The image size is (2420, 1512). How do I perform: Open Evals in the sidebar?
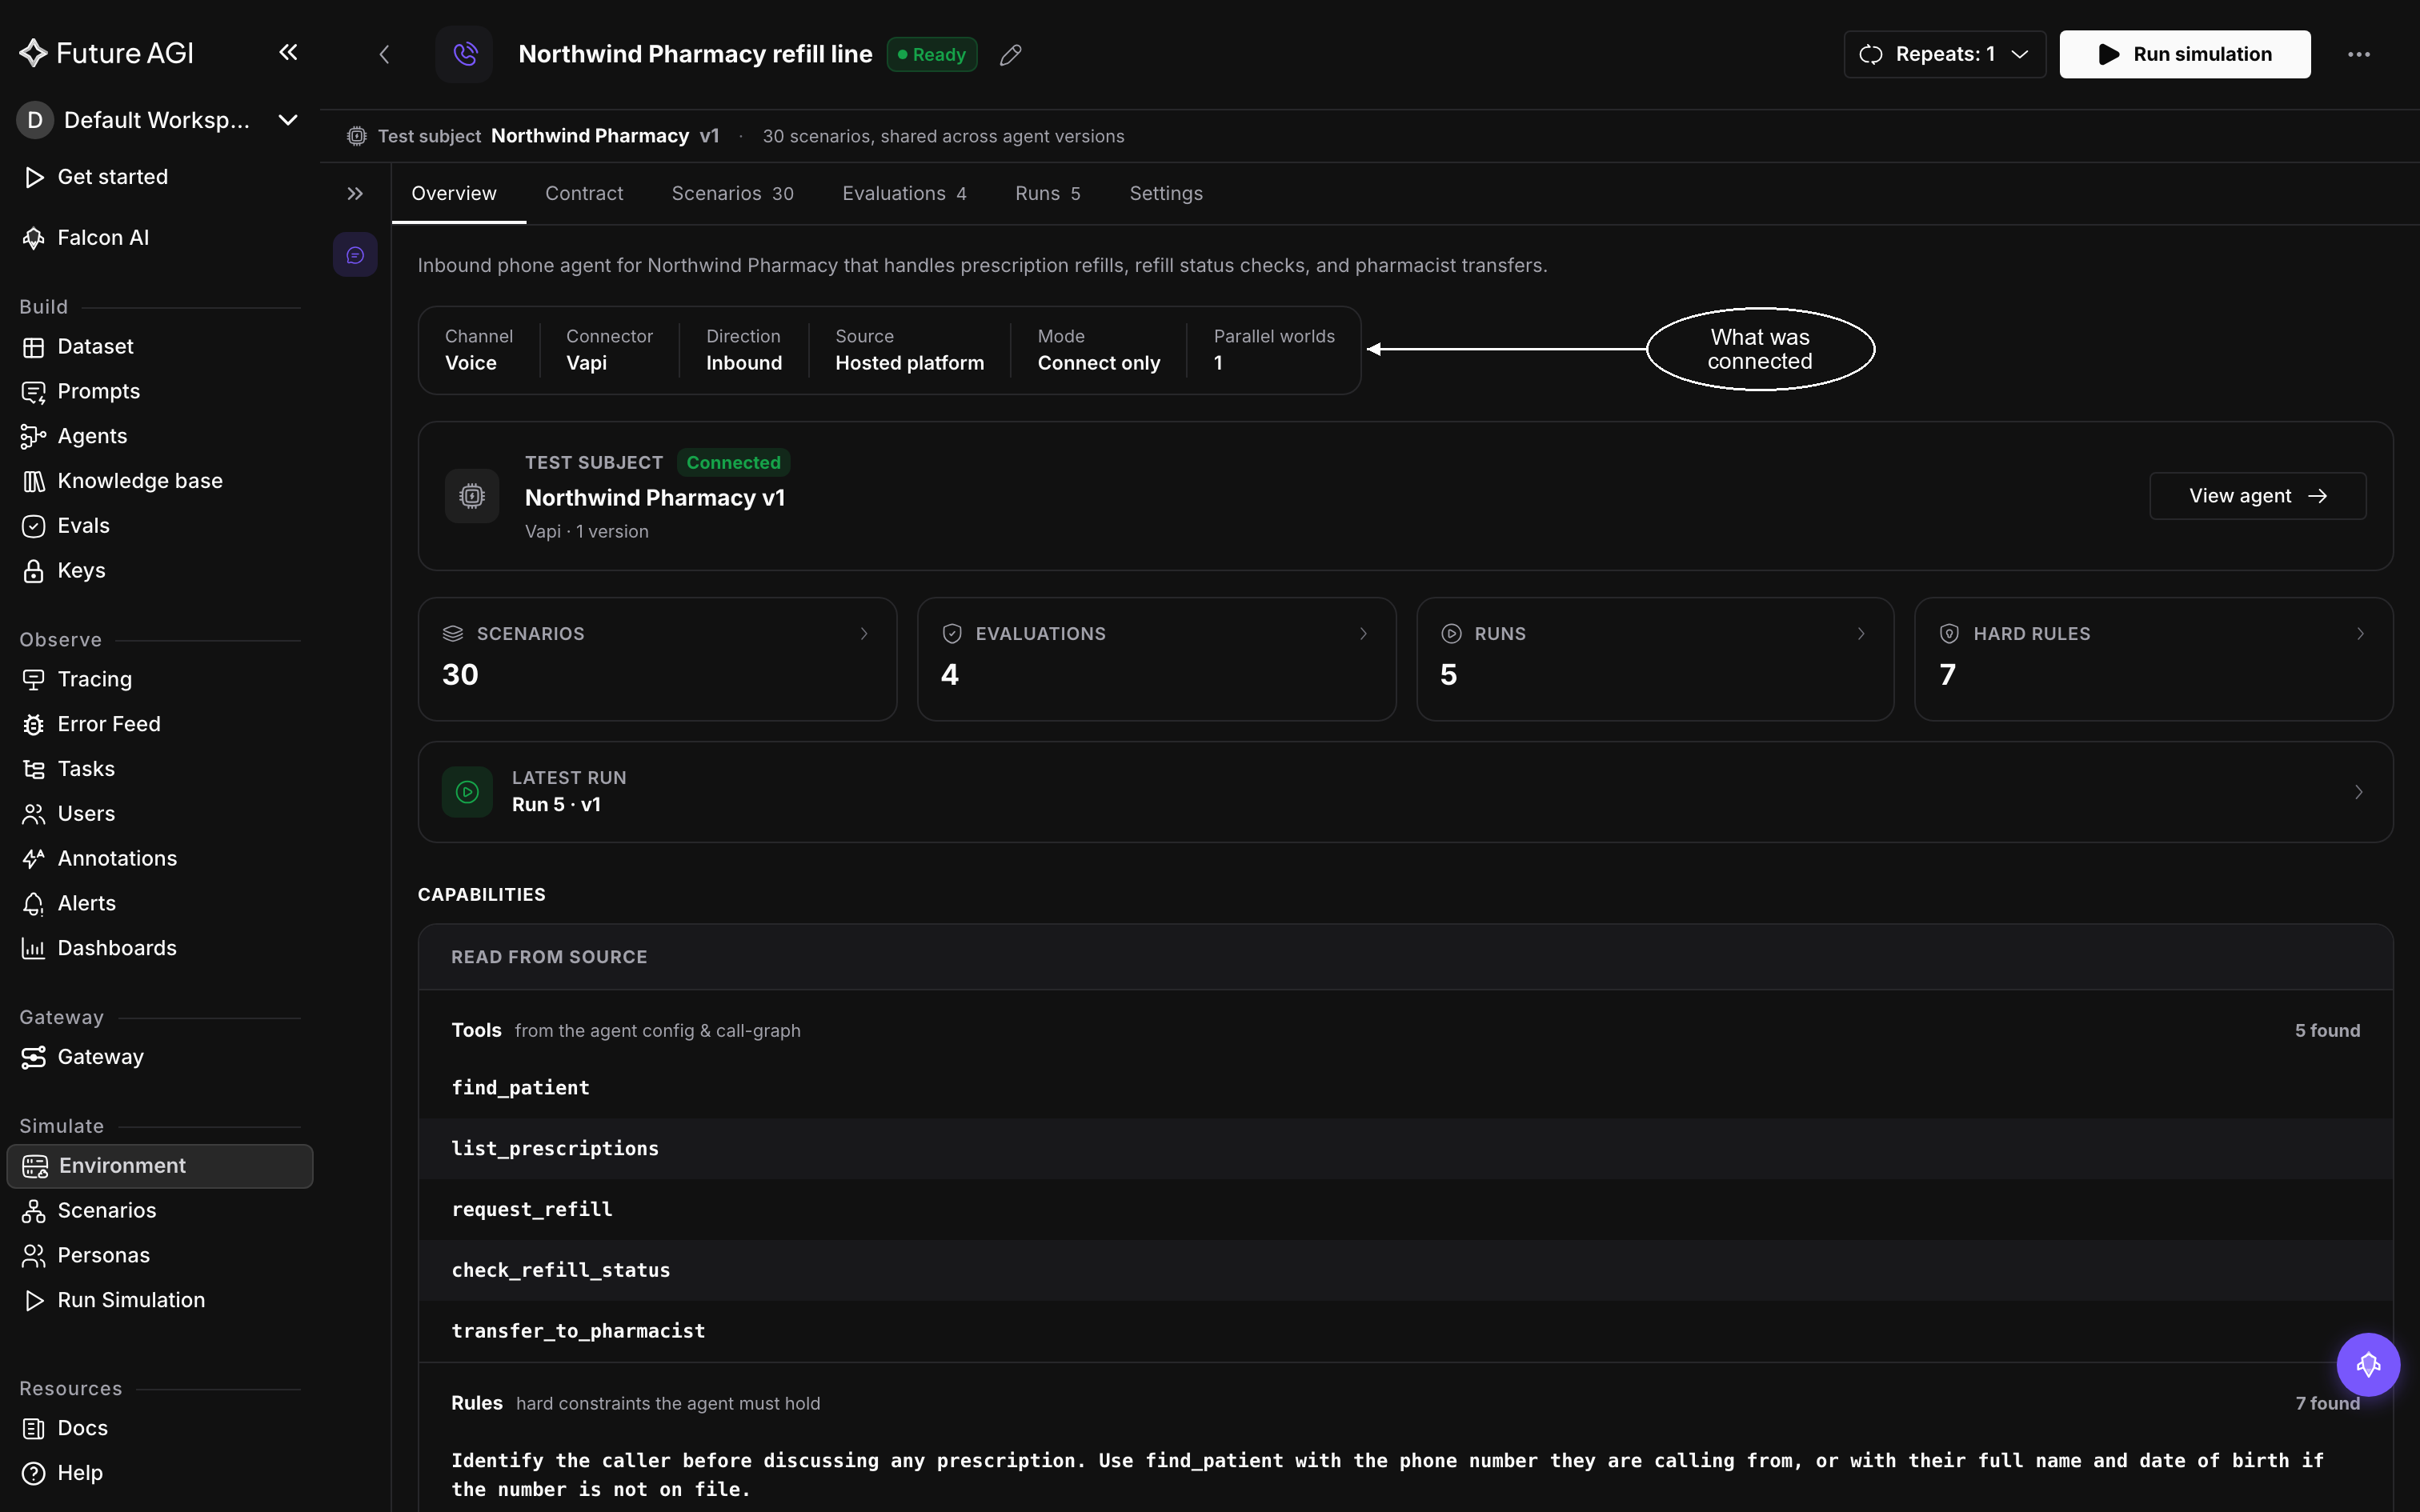[x=160, y=526]
